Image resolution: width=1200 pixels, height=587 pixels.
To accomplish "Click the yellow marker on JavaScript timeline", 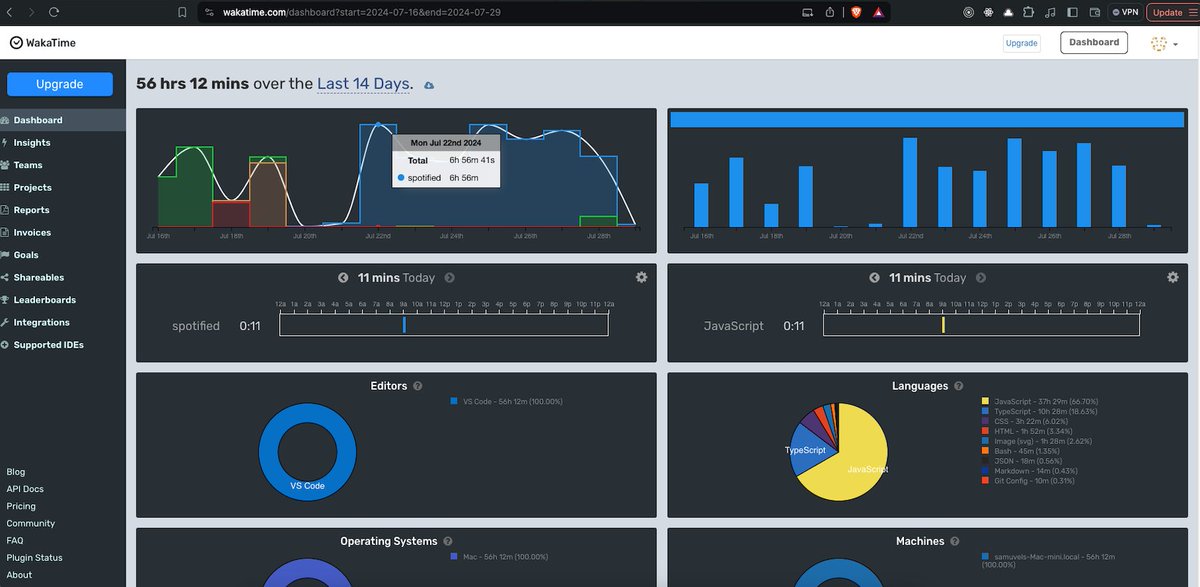I will tap(943, 325).
